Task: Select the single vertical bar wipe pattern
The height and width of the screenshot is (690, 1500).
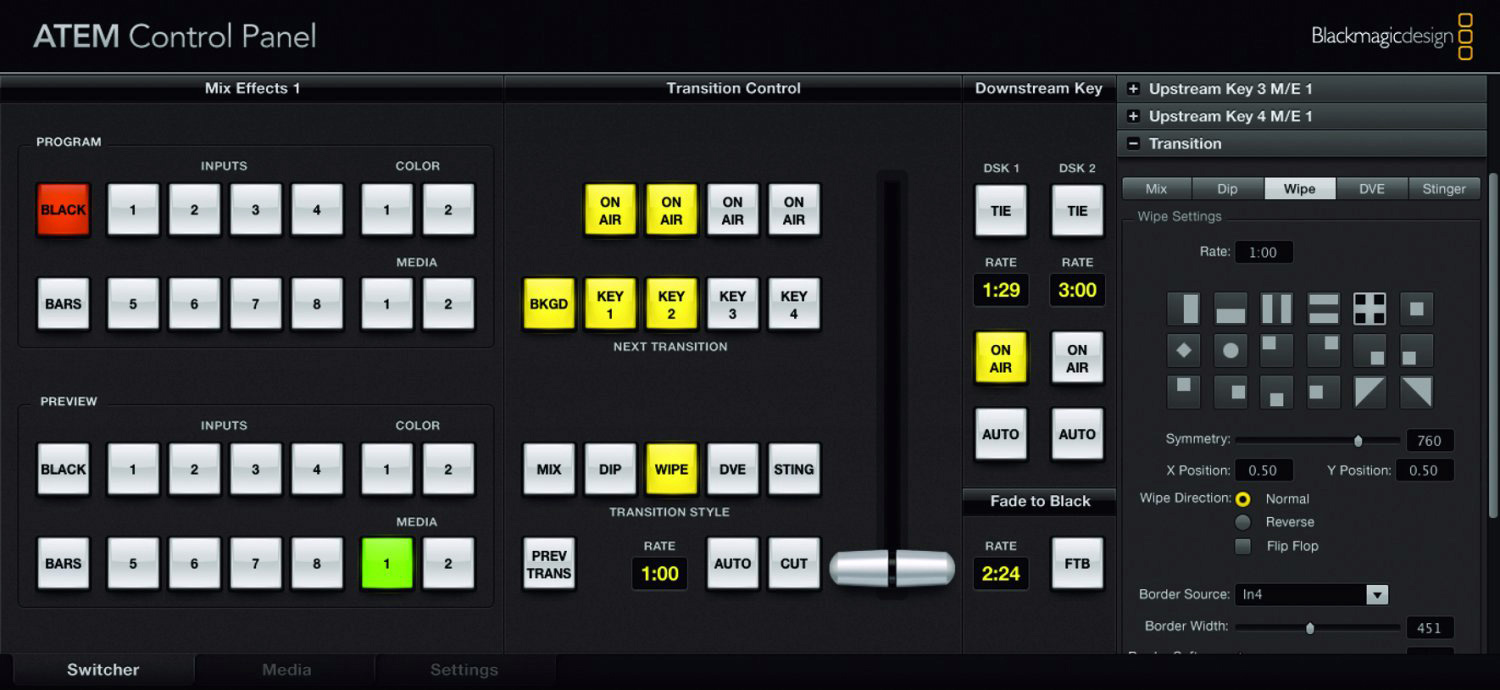Action: 1184,309
